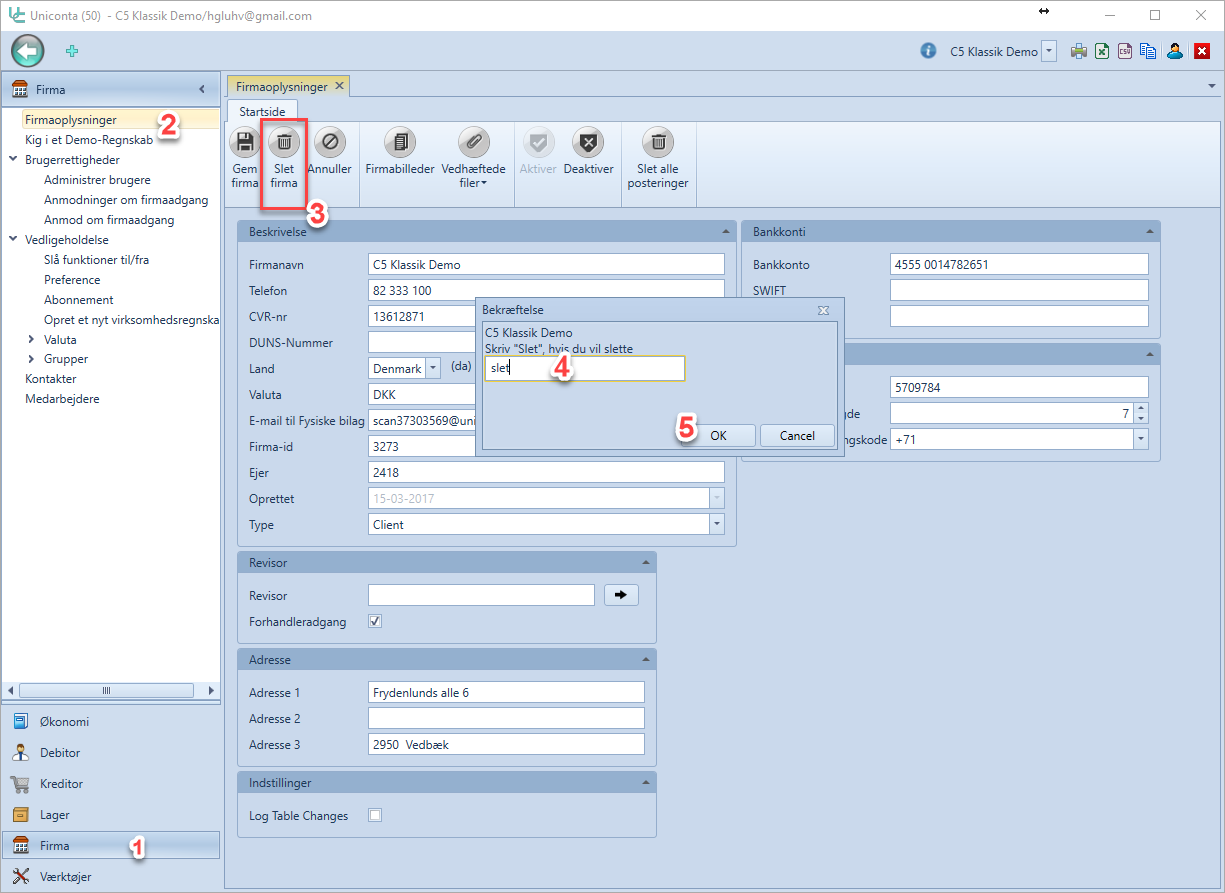Click the Bankkonto input field
The width and height of the screenshot is (1225, 893).
(1019, 265)
